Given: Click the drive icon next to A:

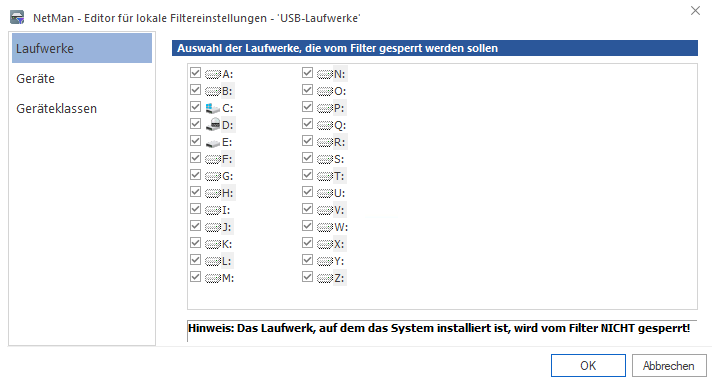Looking at the screenshot, I should pos(213,74).
